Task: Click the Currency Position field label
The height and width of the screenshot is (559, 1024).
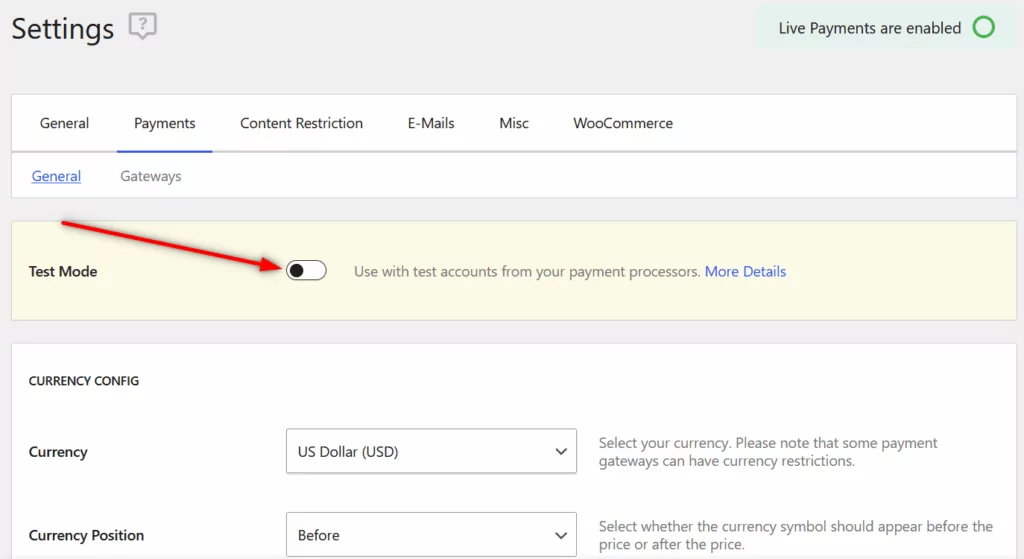Action: 87,535
